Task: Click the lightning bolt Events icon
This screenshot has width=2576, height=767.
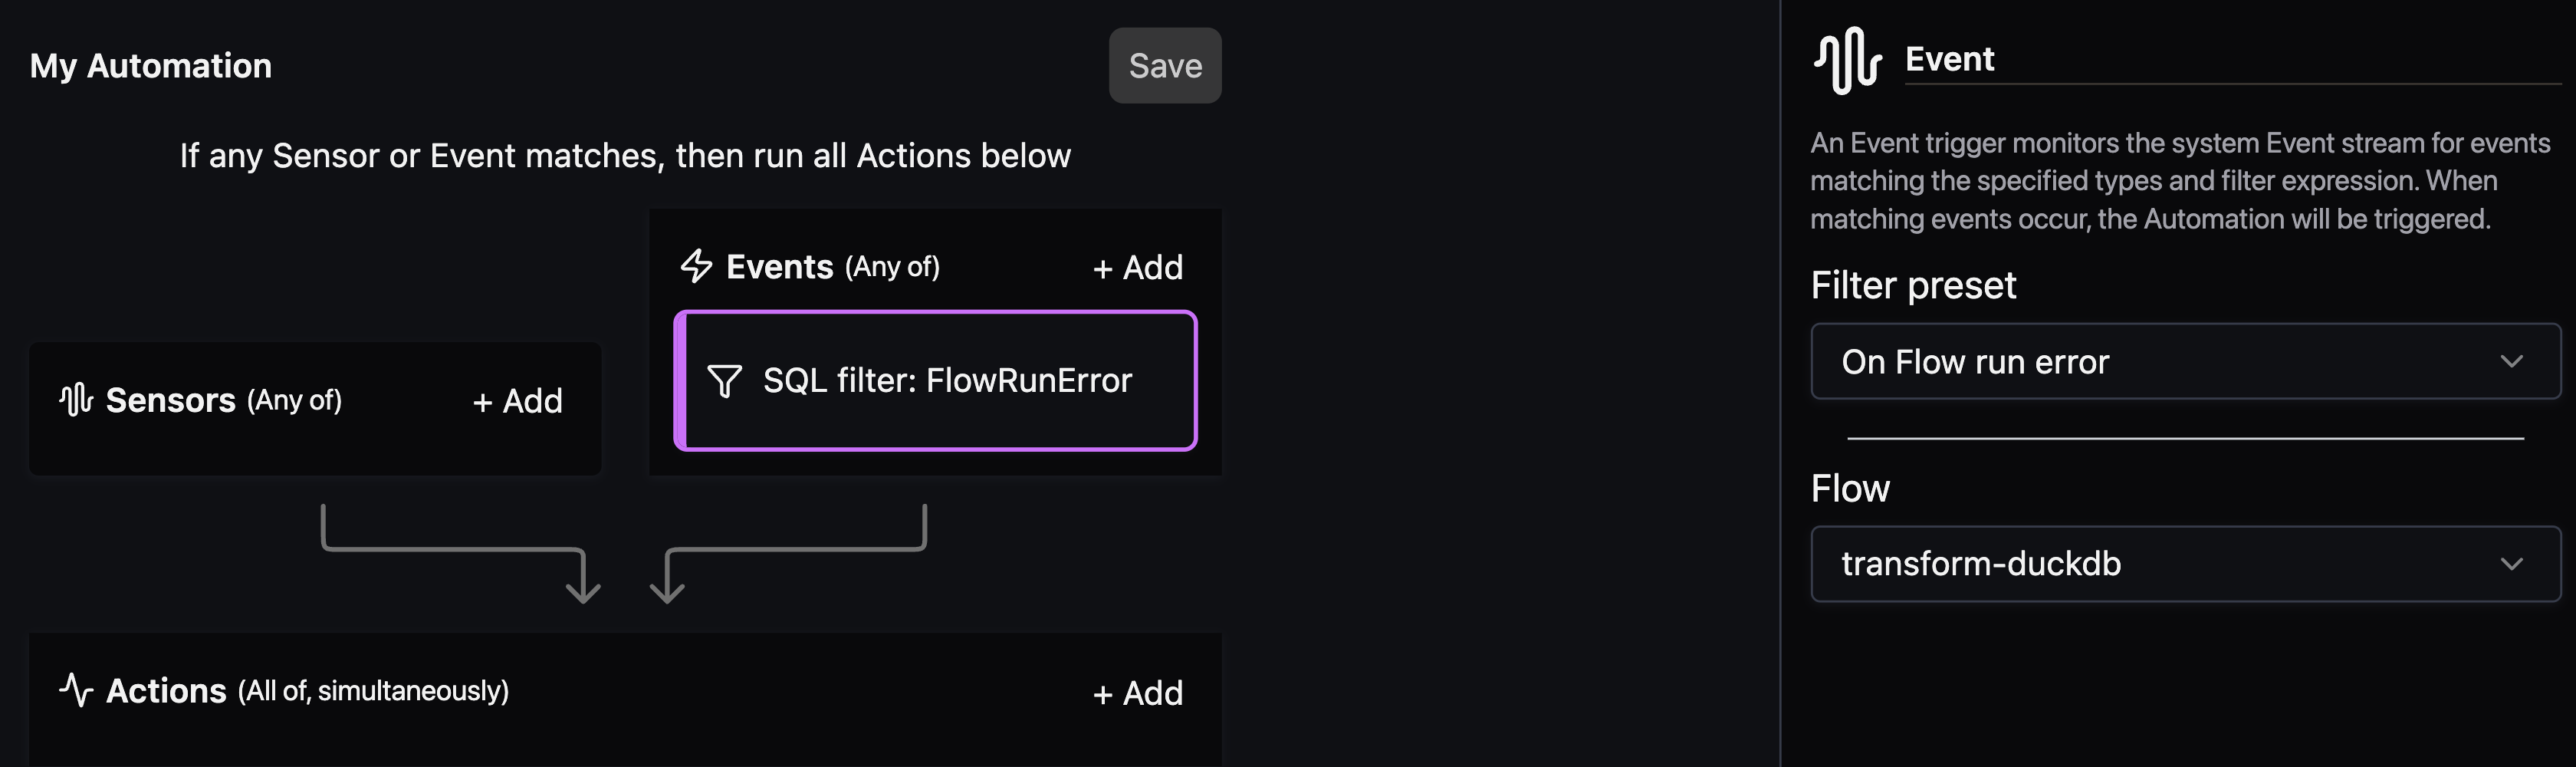Action: (696, 266)
